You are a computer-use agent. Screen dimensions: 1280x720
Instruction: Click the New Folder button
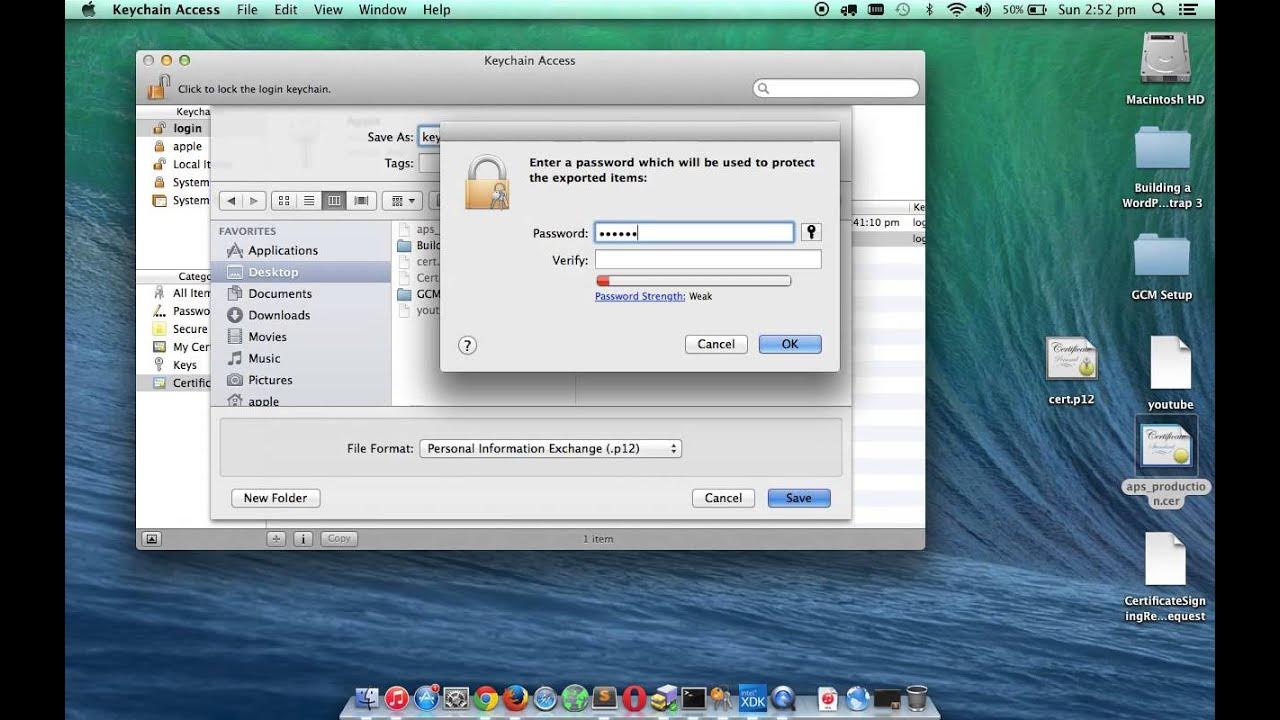275,498
